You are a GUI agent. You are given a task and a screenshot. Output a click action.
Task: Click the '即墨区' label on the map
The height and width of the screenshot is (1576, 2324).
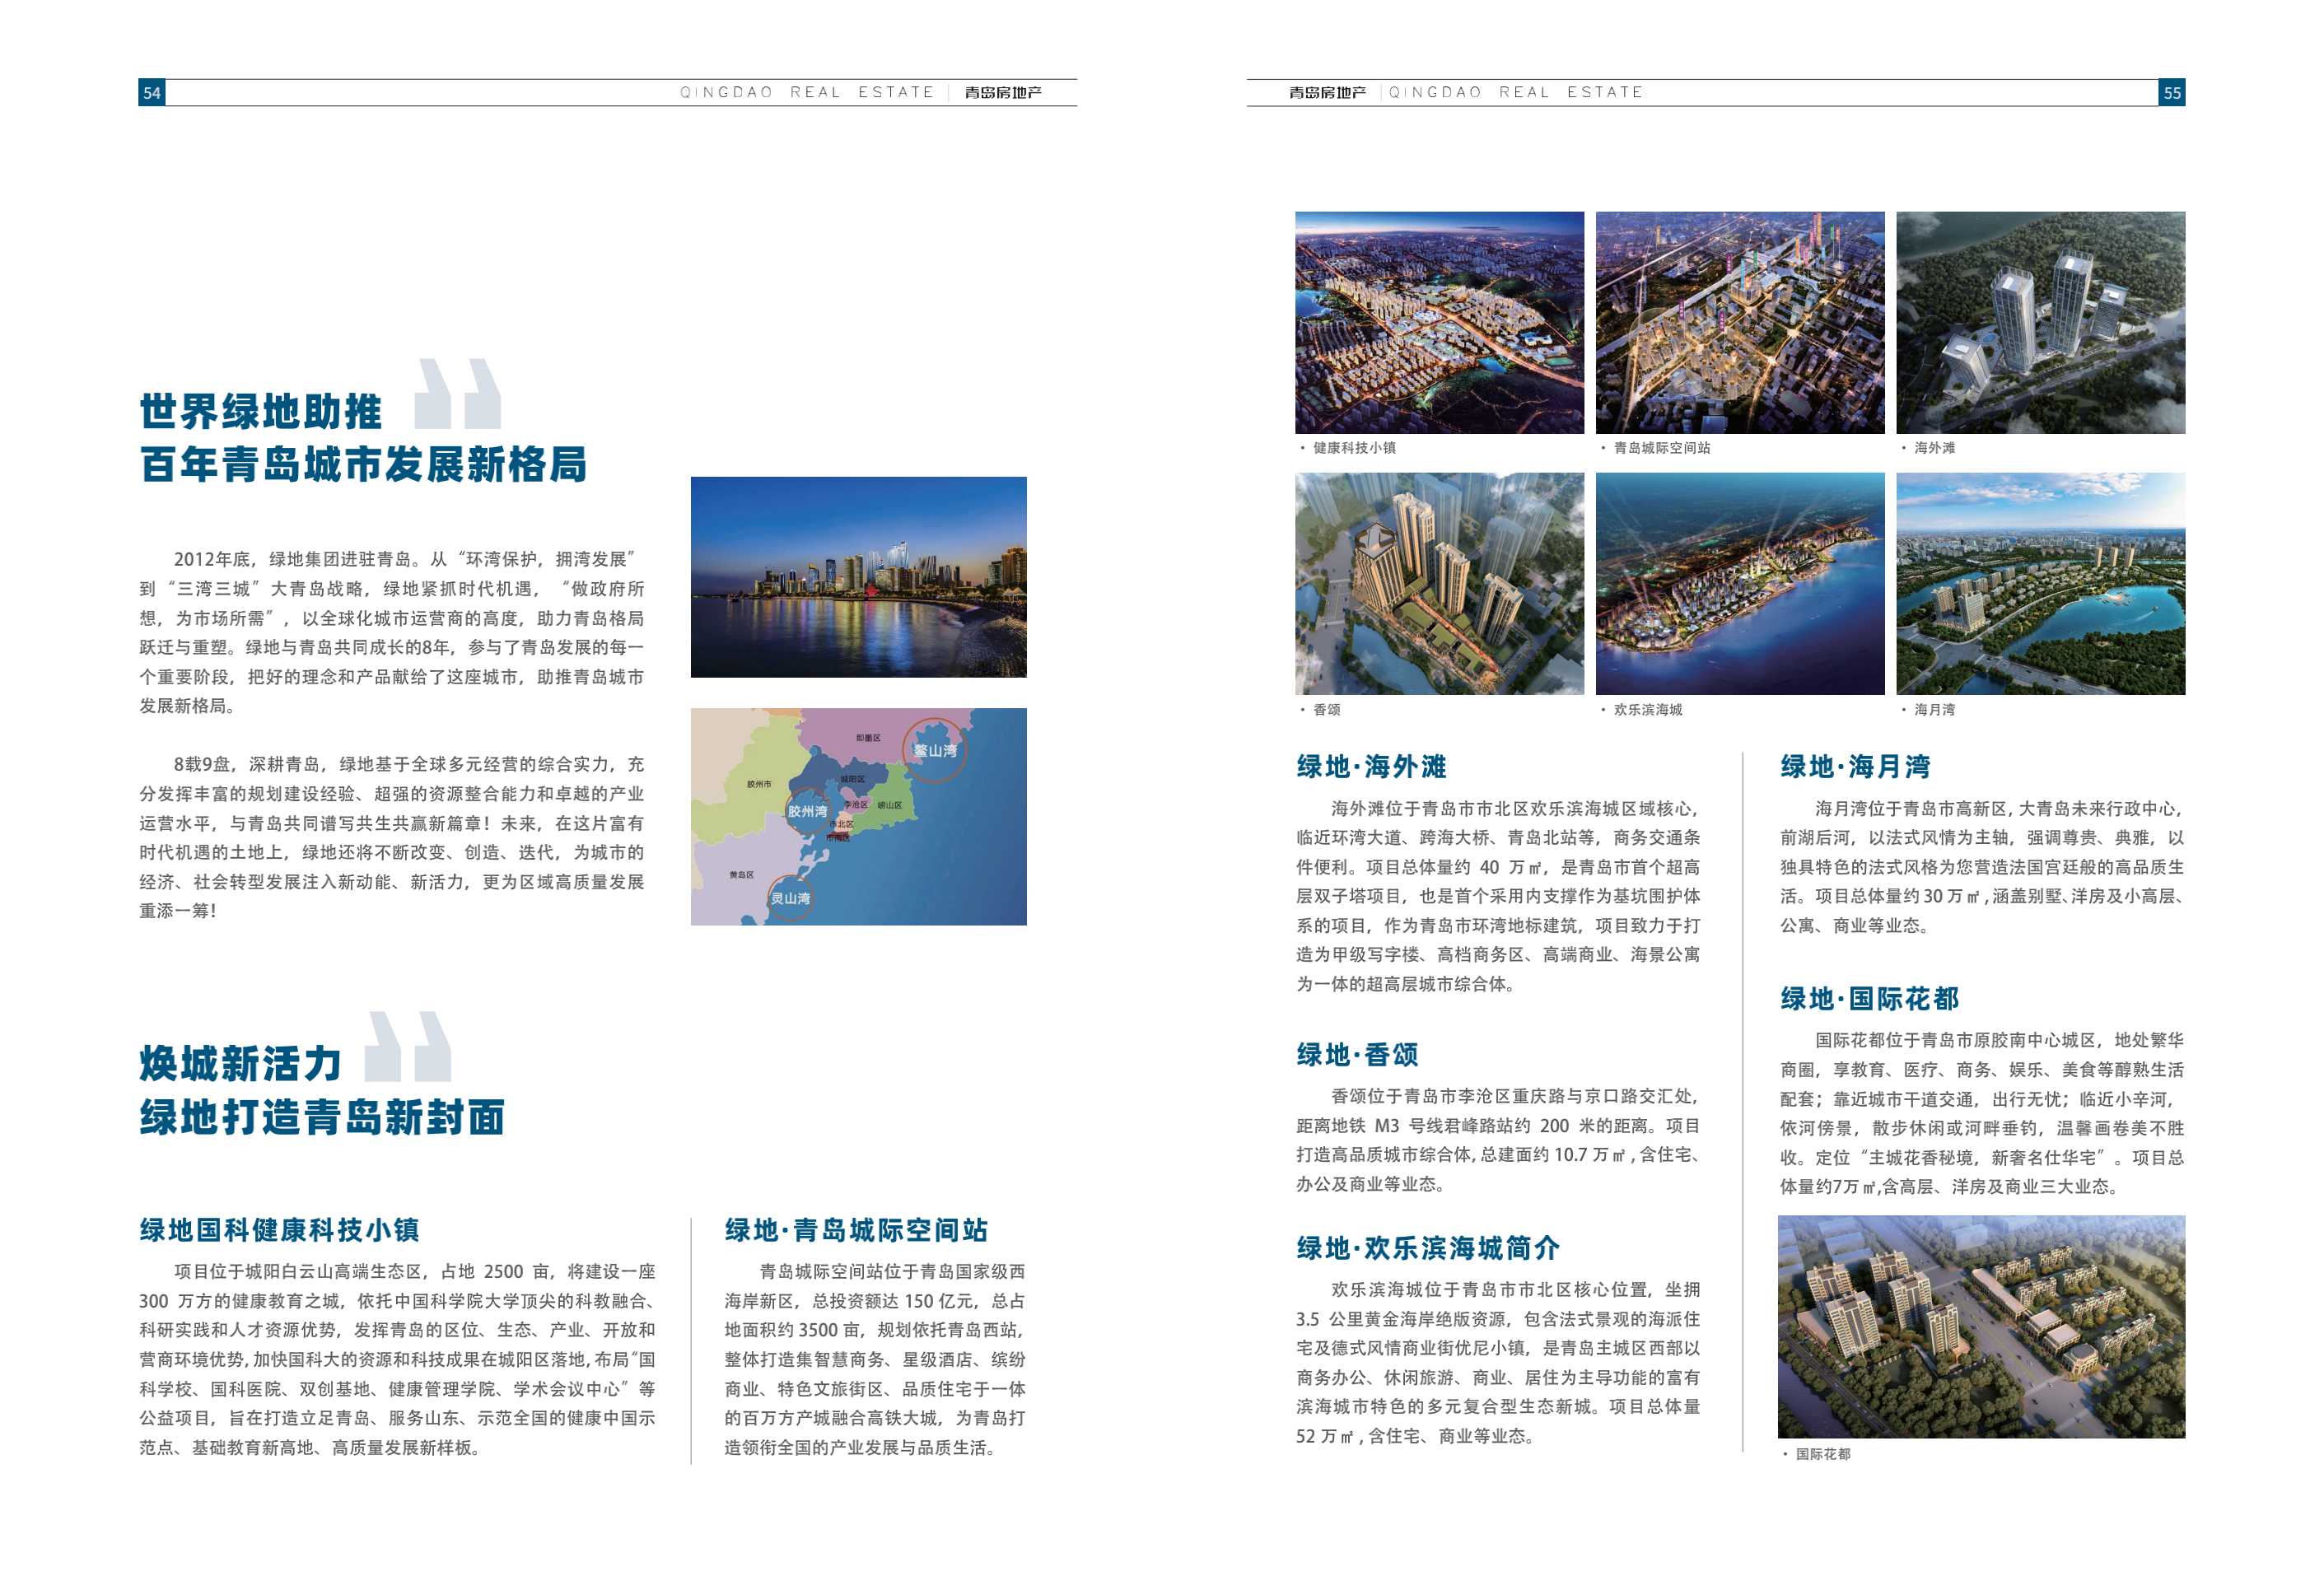tap(868, 738)
